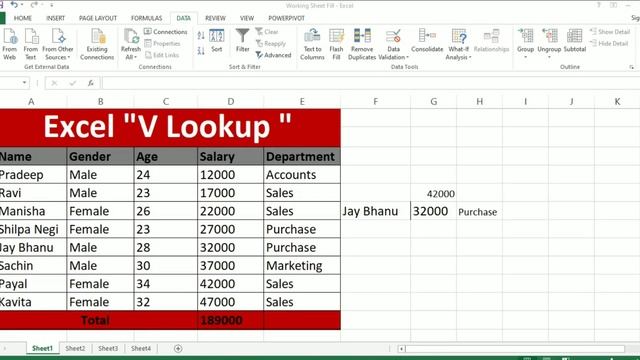Expand the Group dropdown arrow
The width and height of the screenshot is (640, 360).
coord(525,57)
